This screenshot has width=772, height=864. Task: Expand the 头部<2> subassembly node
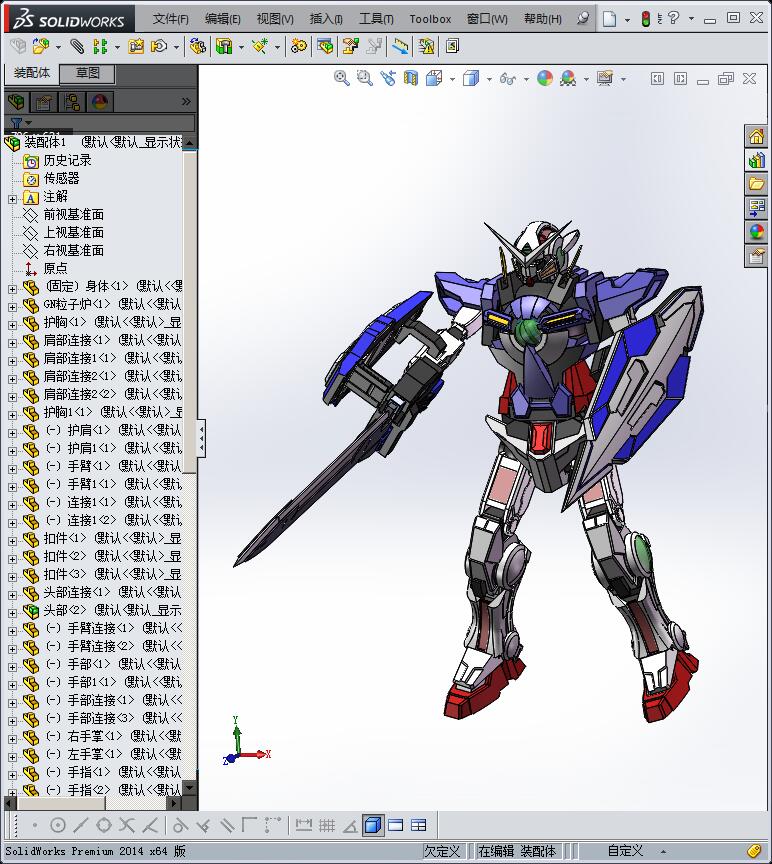(13, 613)
